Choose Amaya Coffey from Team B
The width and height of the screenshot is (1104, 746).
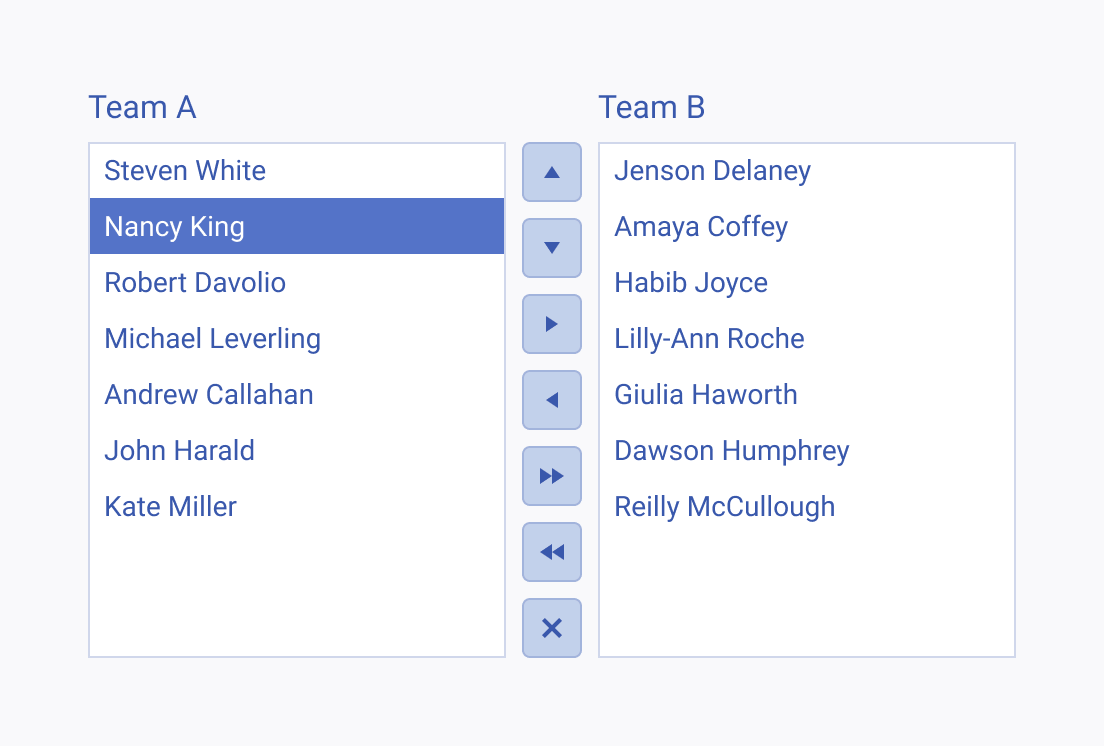click(x=807, y=227)
